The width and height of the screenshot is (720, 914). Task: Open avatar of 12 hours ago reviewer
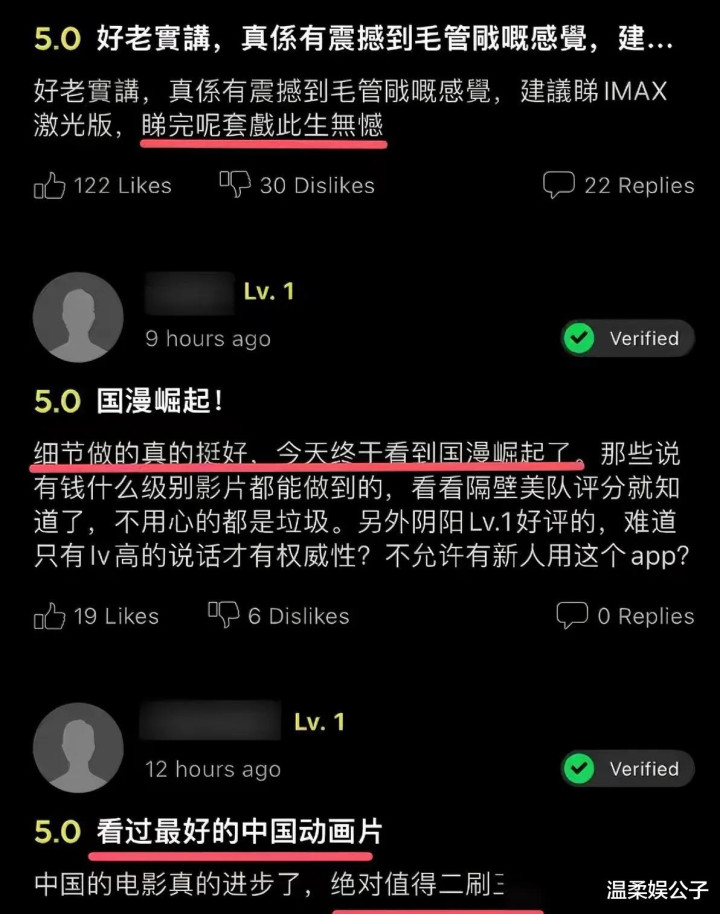[78, 748]
